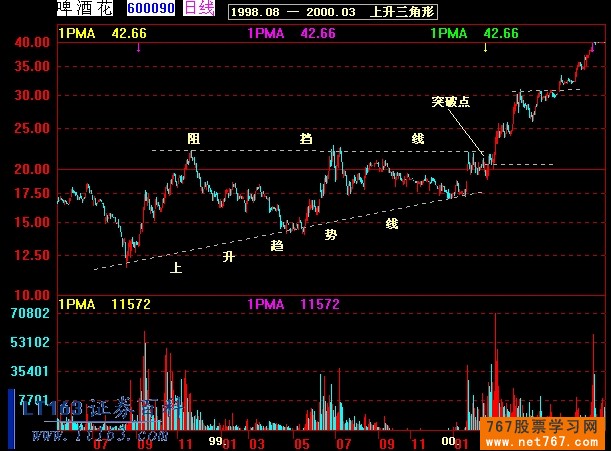Click the yellow down-arrow marker at chart top
Image resolution: width=611 pixels, height=451 pixels.
(x=486, y=48)
